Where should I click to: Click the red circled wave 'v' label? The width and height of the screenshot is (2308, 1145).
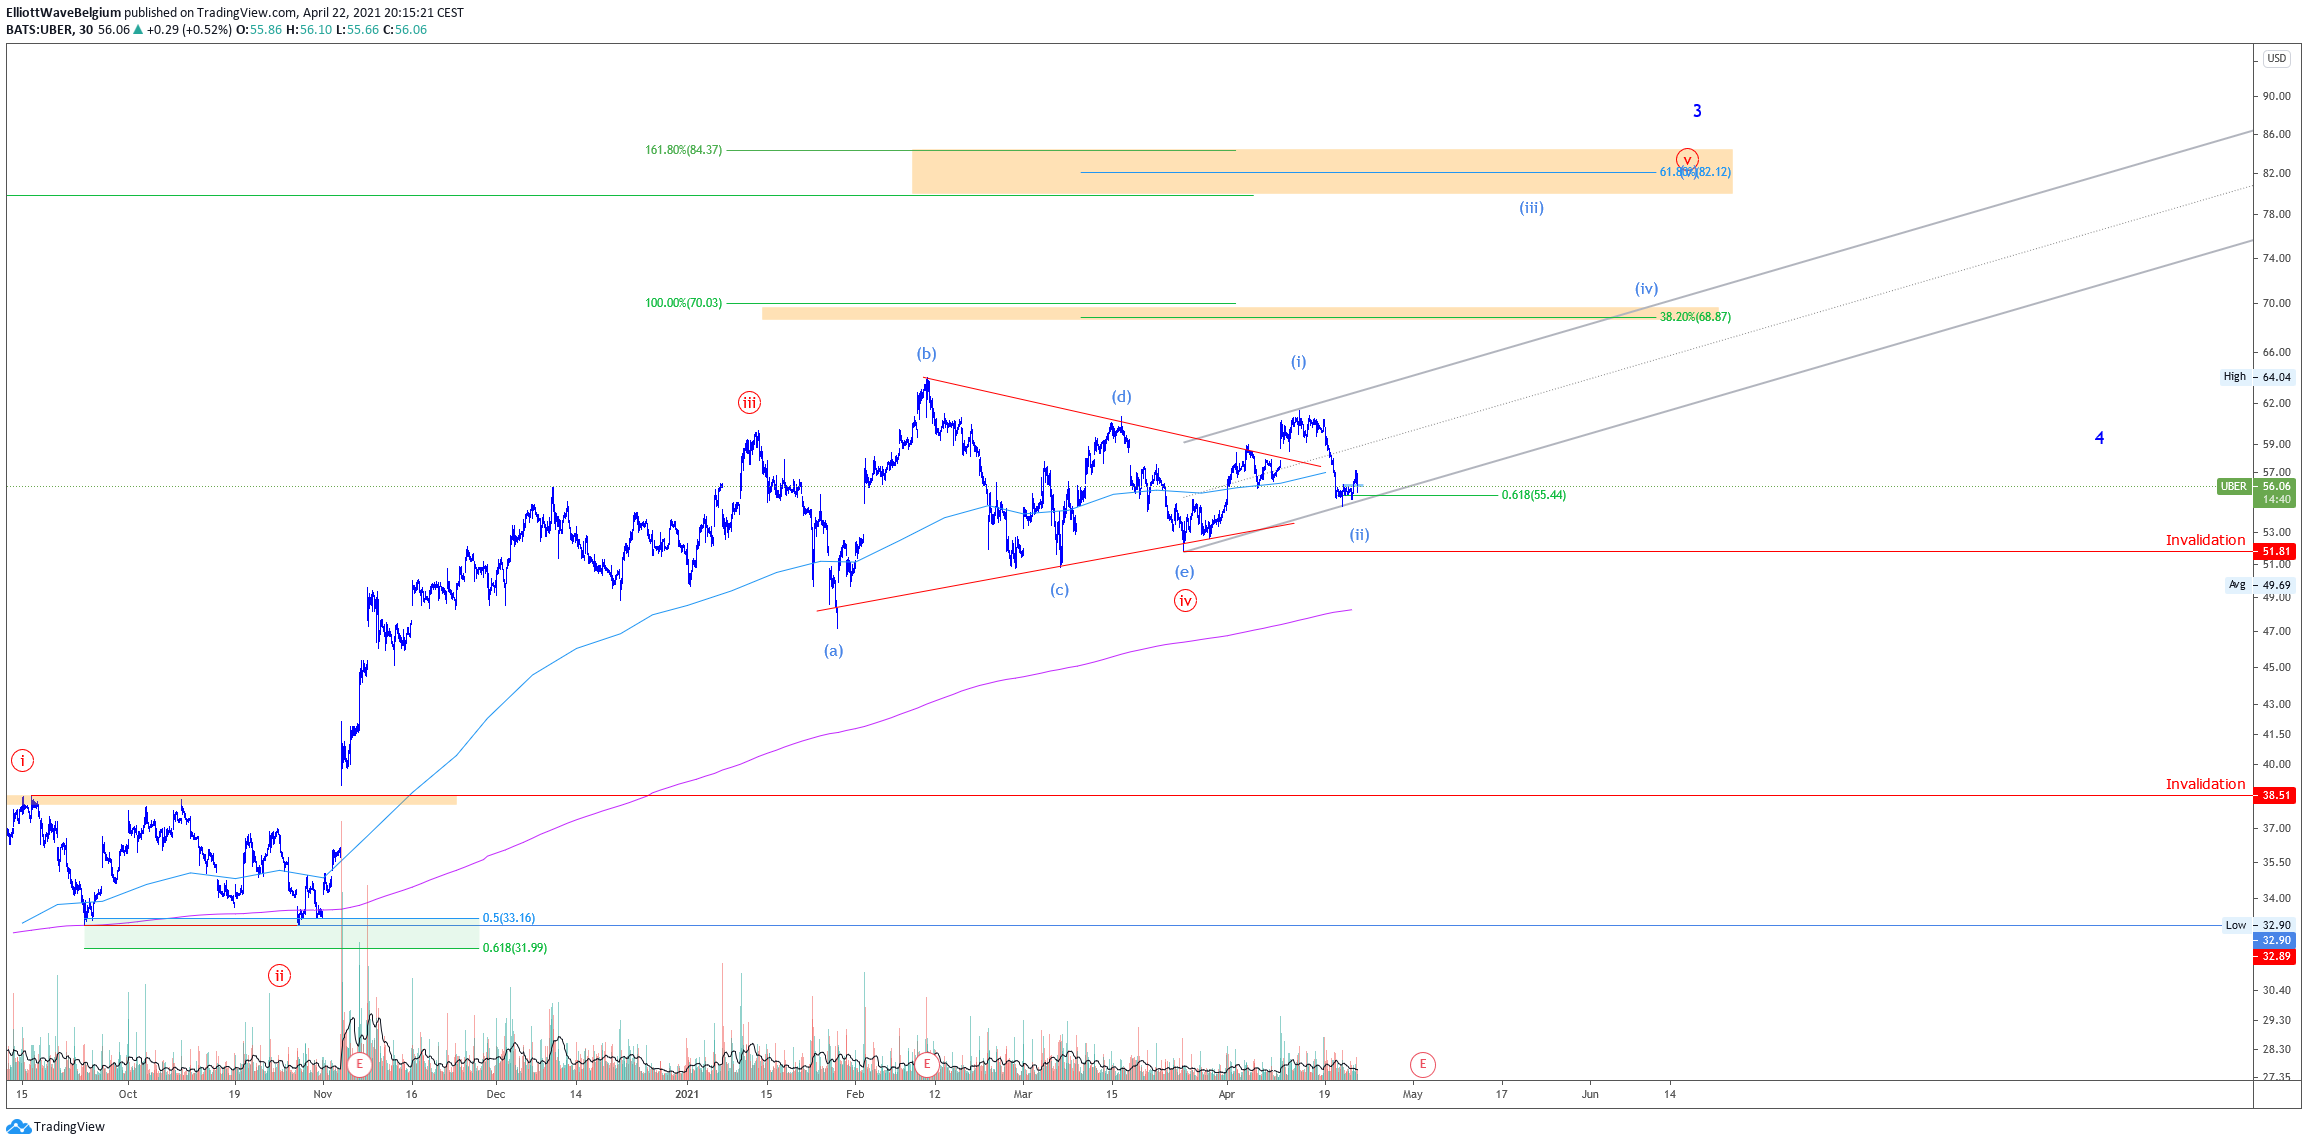(x=1687, y=160)
